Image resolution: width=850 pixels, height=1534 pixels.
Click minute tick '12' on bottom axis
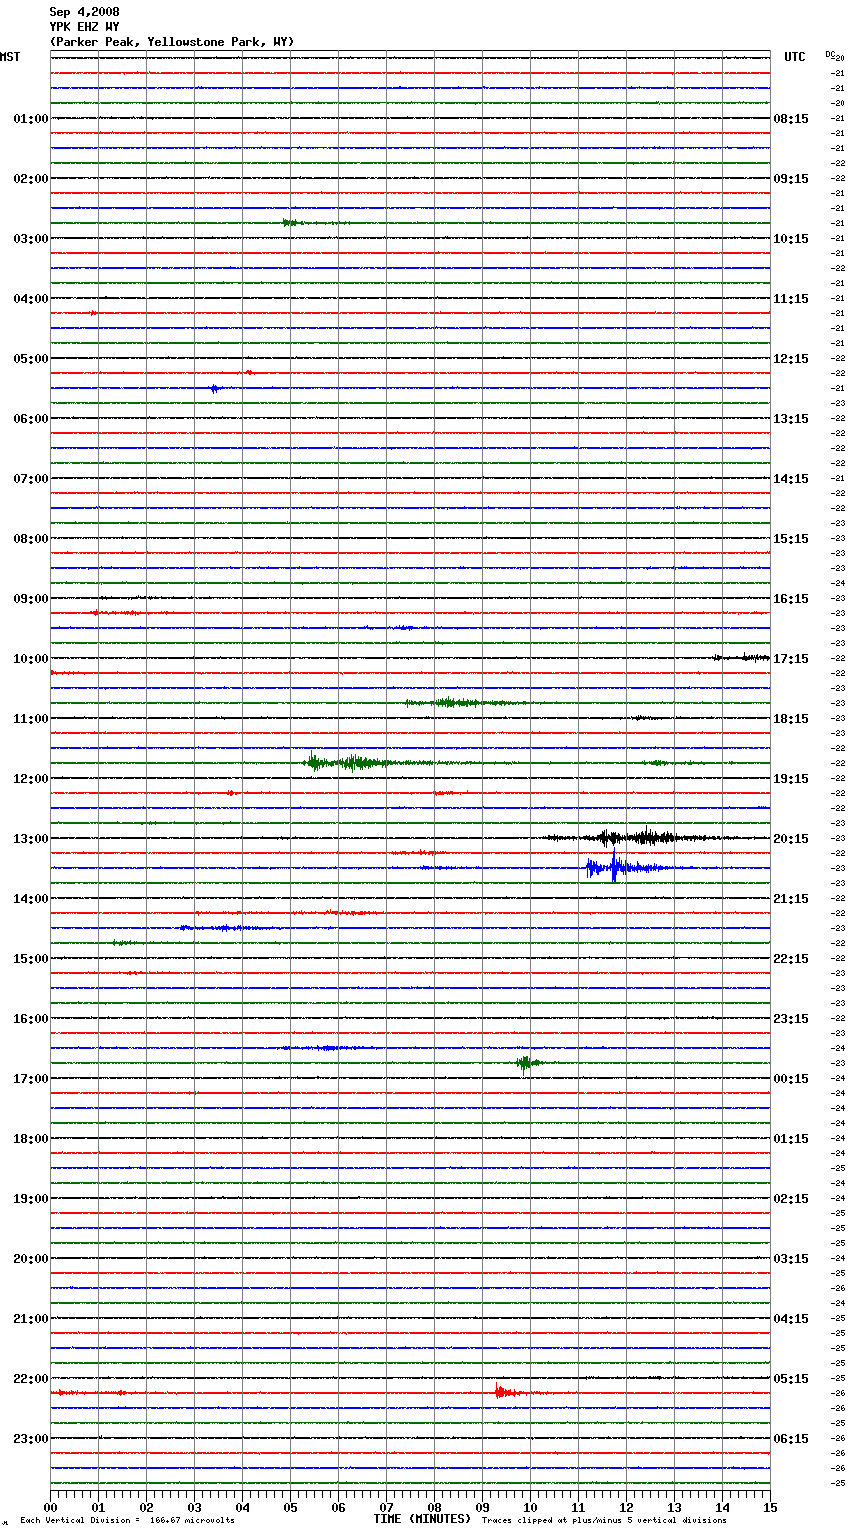626,1507
